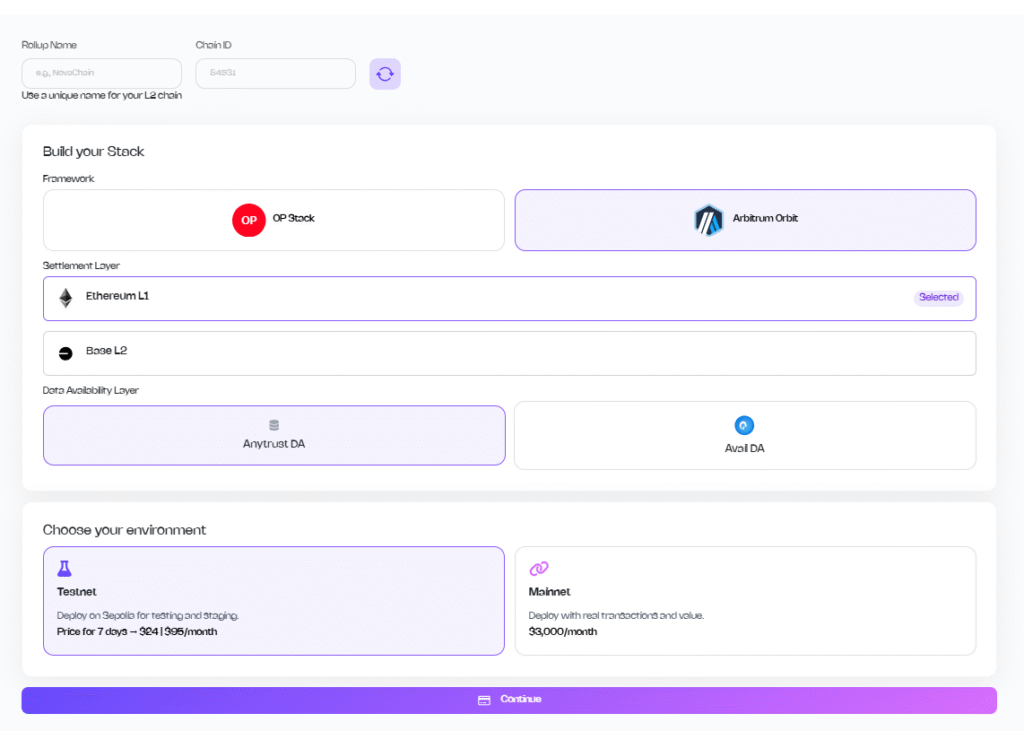Click the Continue button

point(509,700)
